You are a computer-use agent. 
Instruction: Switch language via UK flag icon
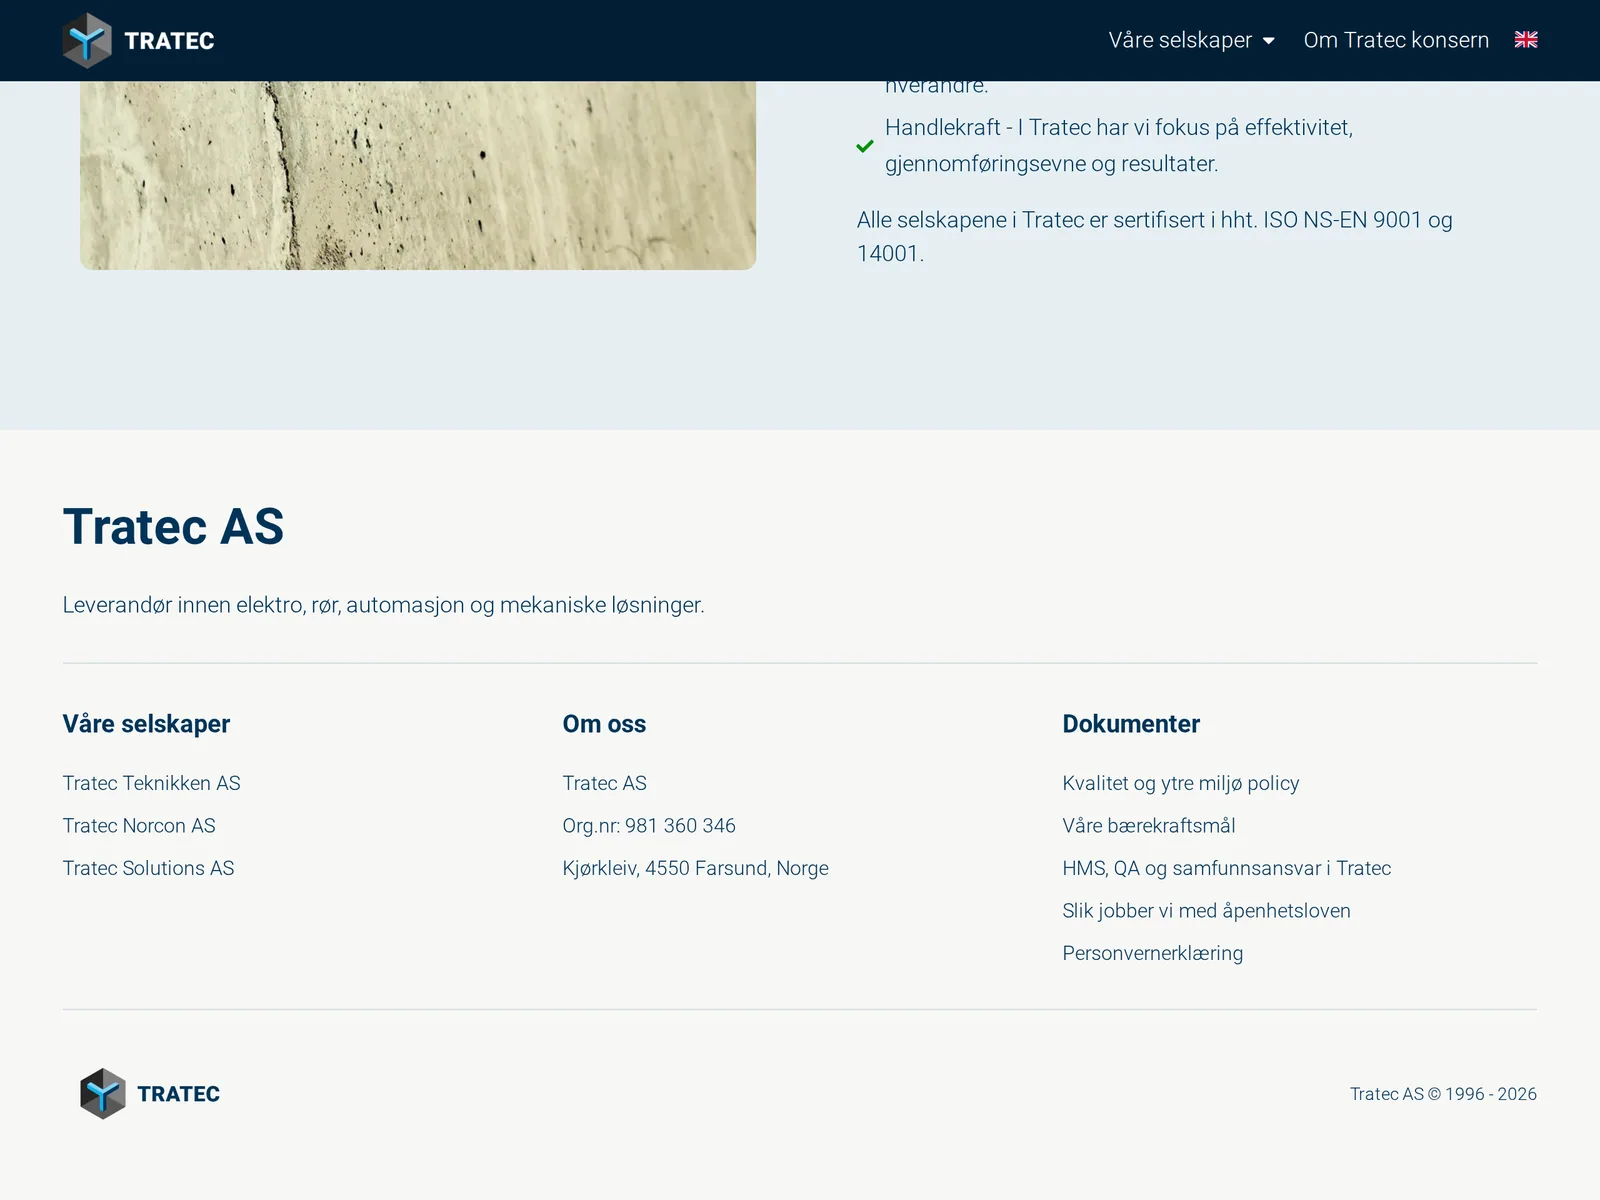click(1526, 40)
